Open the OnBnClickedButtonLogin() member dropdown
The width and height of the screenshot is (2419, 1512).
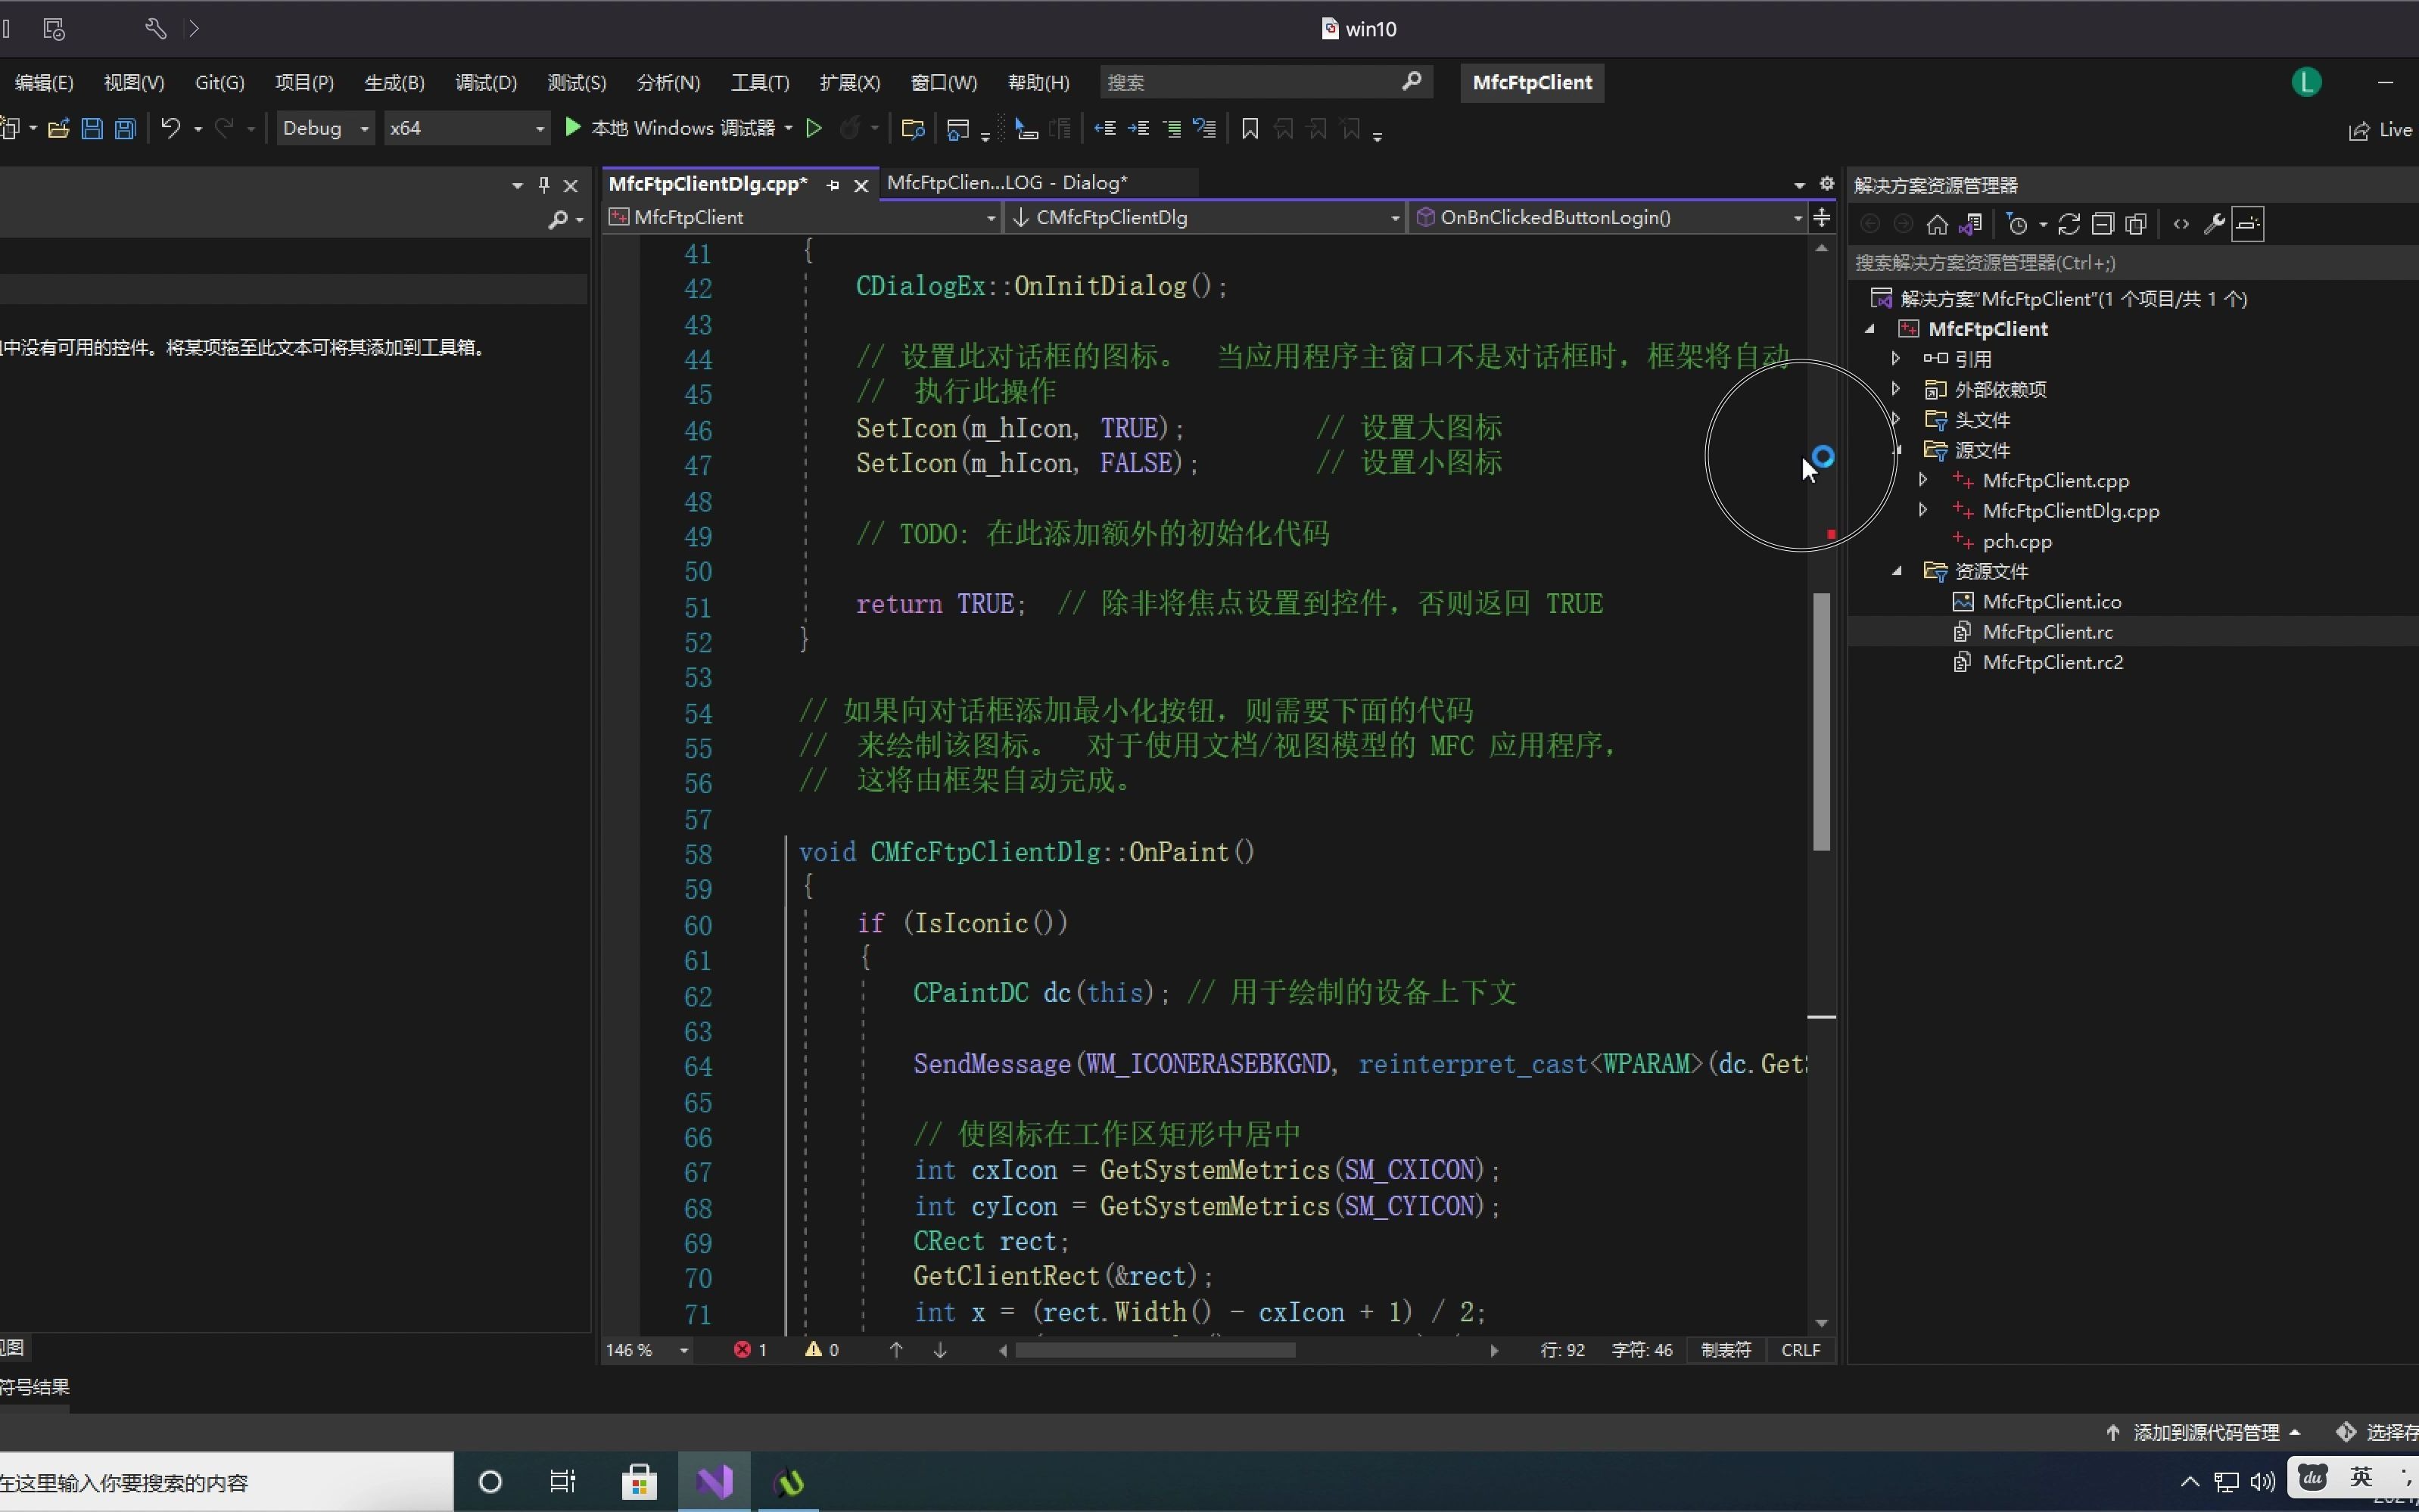tap(1609, 217)
